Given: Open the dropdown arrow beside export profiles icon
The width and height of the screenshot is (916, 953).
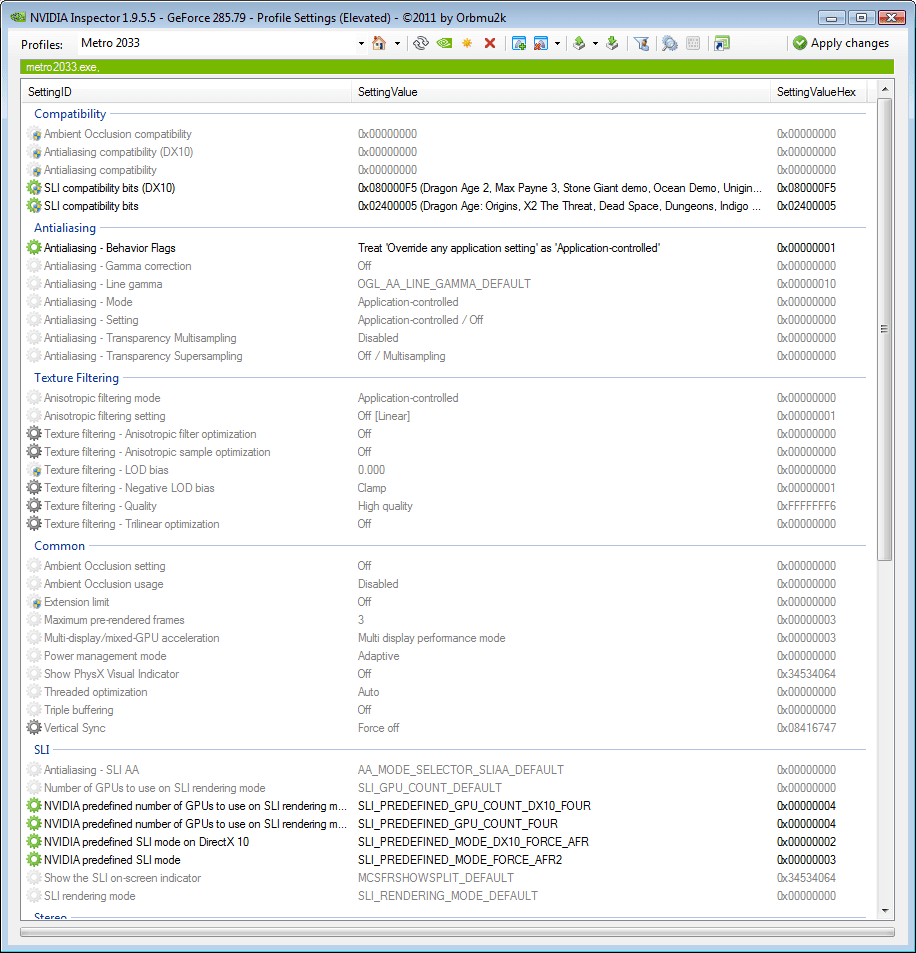Looking at the screenshot, I should [x=595, y=43].
